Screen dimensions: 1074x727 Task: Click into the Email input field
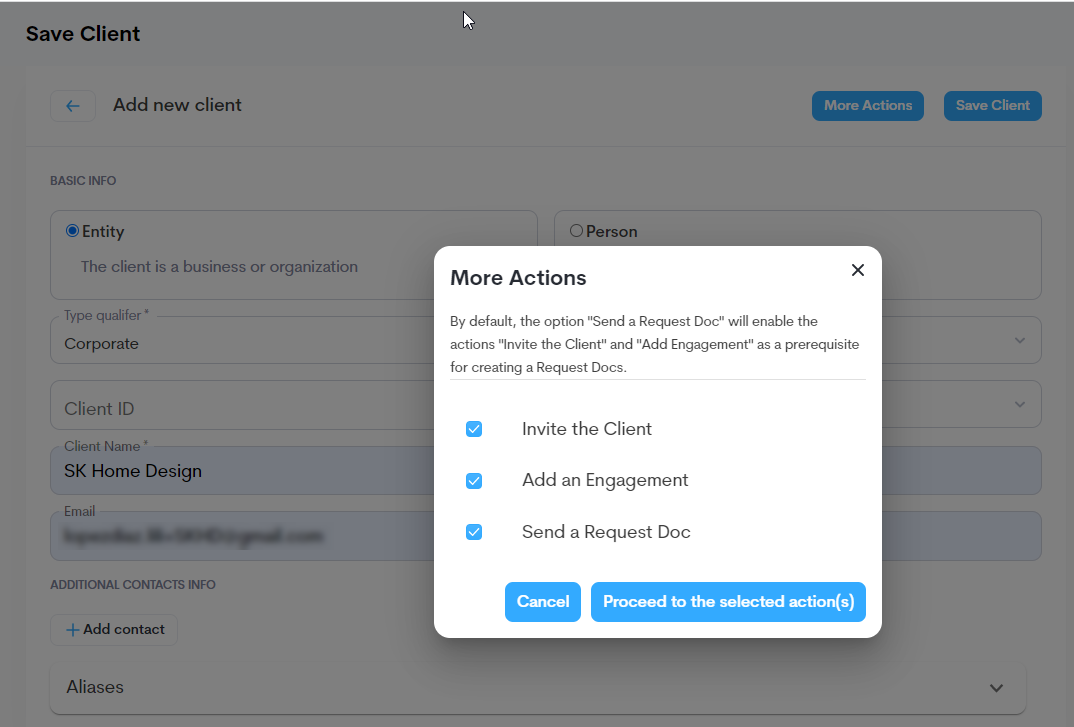240,537
